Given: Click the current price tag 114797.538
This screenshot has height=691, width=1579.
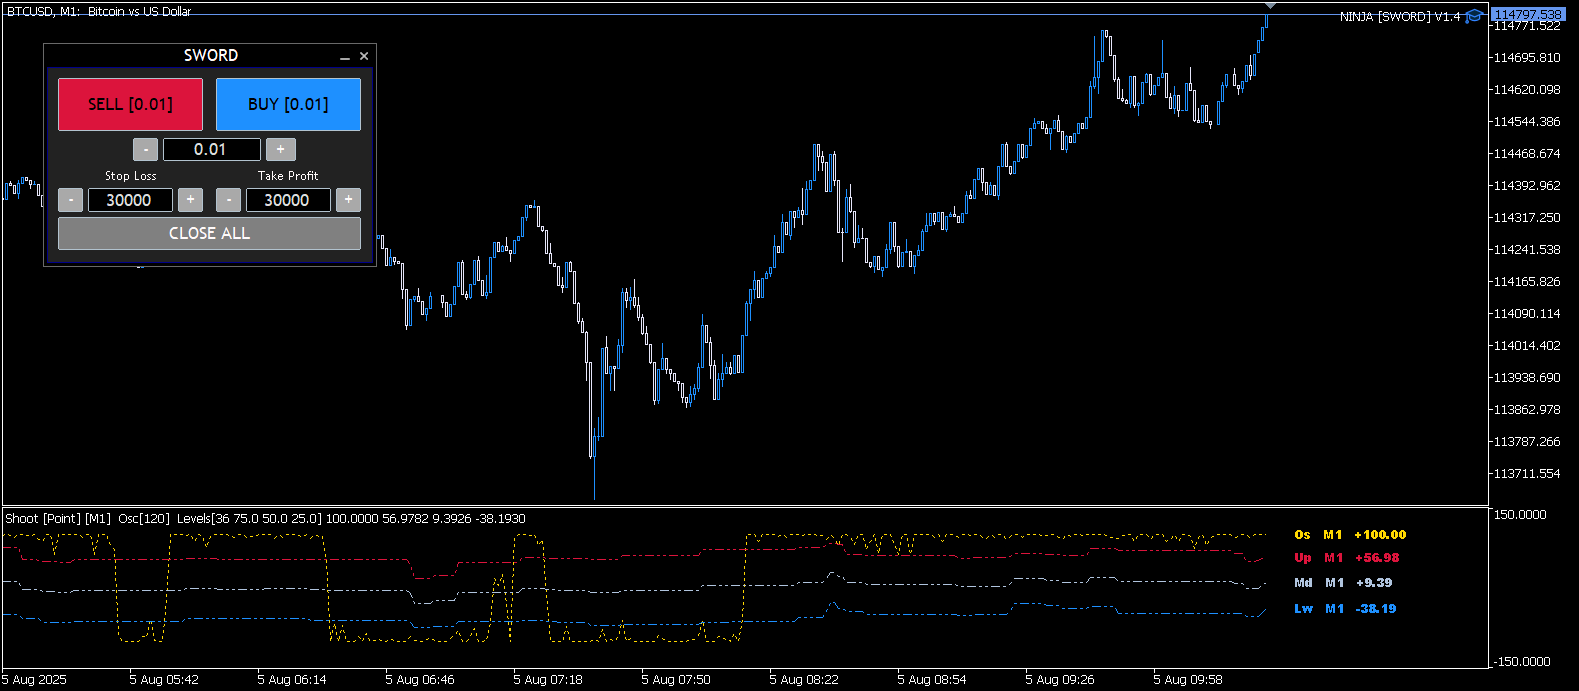Looking at the screenshot, I should (x=1527, y=15).
